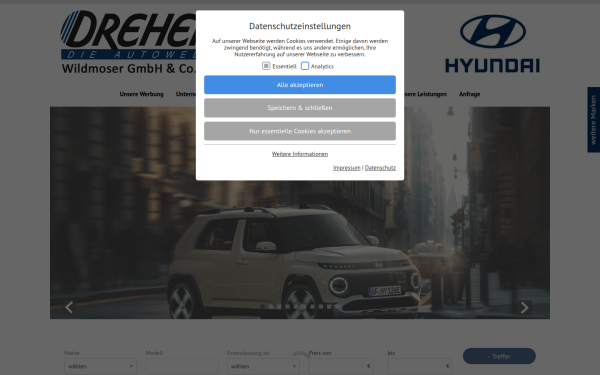The width and height of the screenshot is (600, 375).
Task: Open Unsere Werbung menu
Action: (141, 94)
